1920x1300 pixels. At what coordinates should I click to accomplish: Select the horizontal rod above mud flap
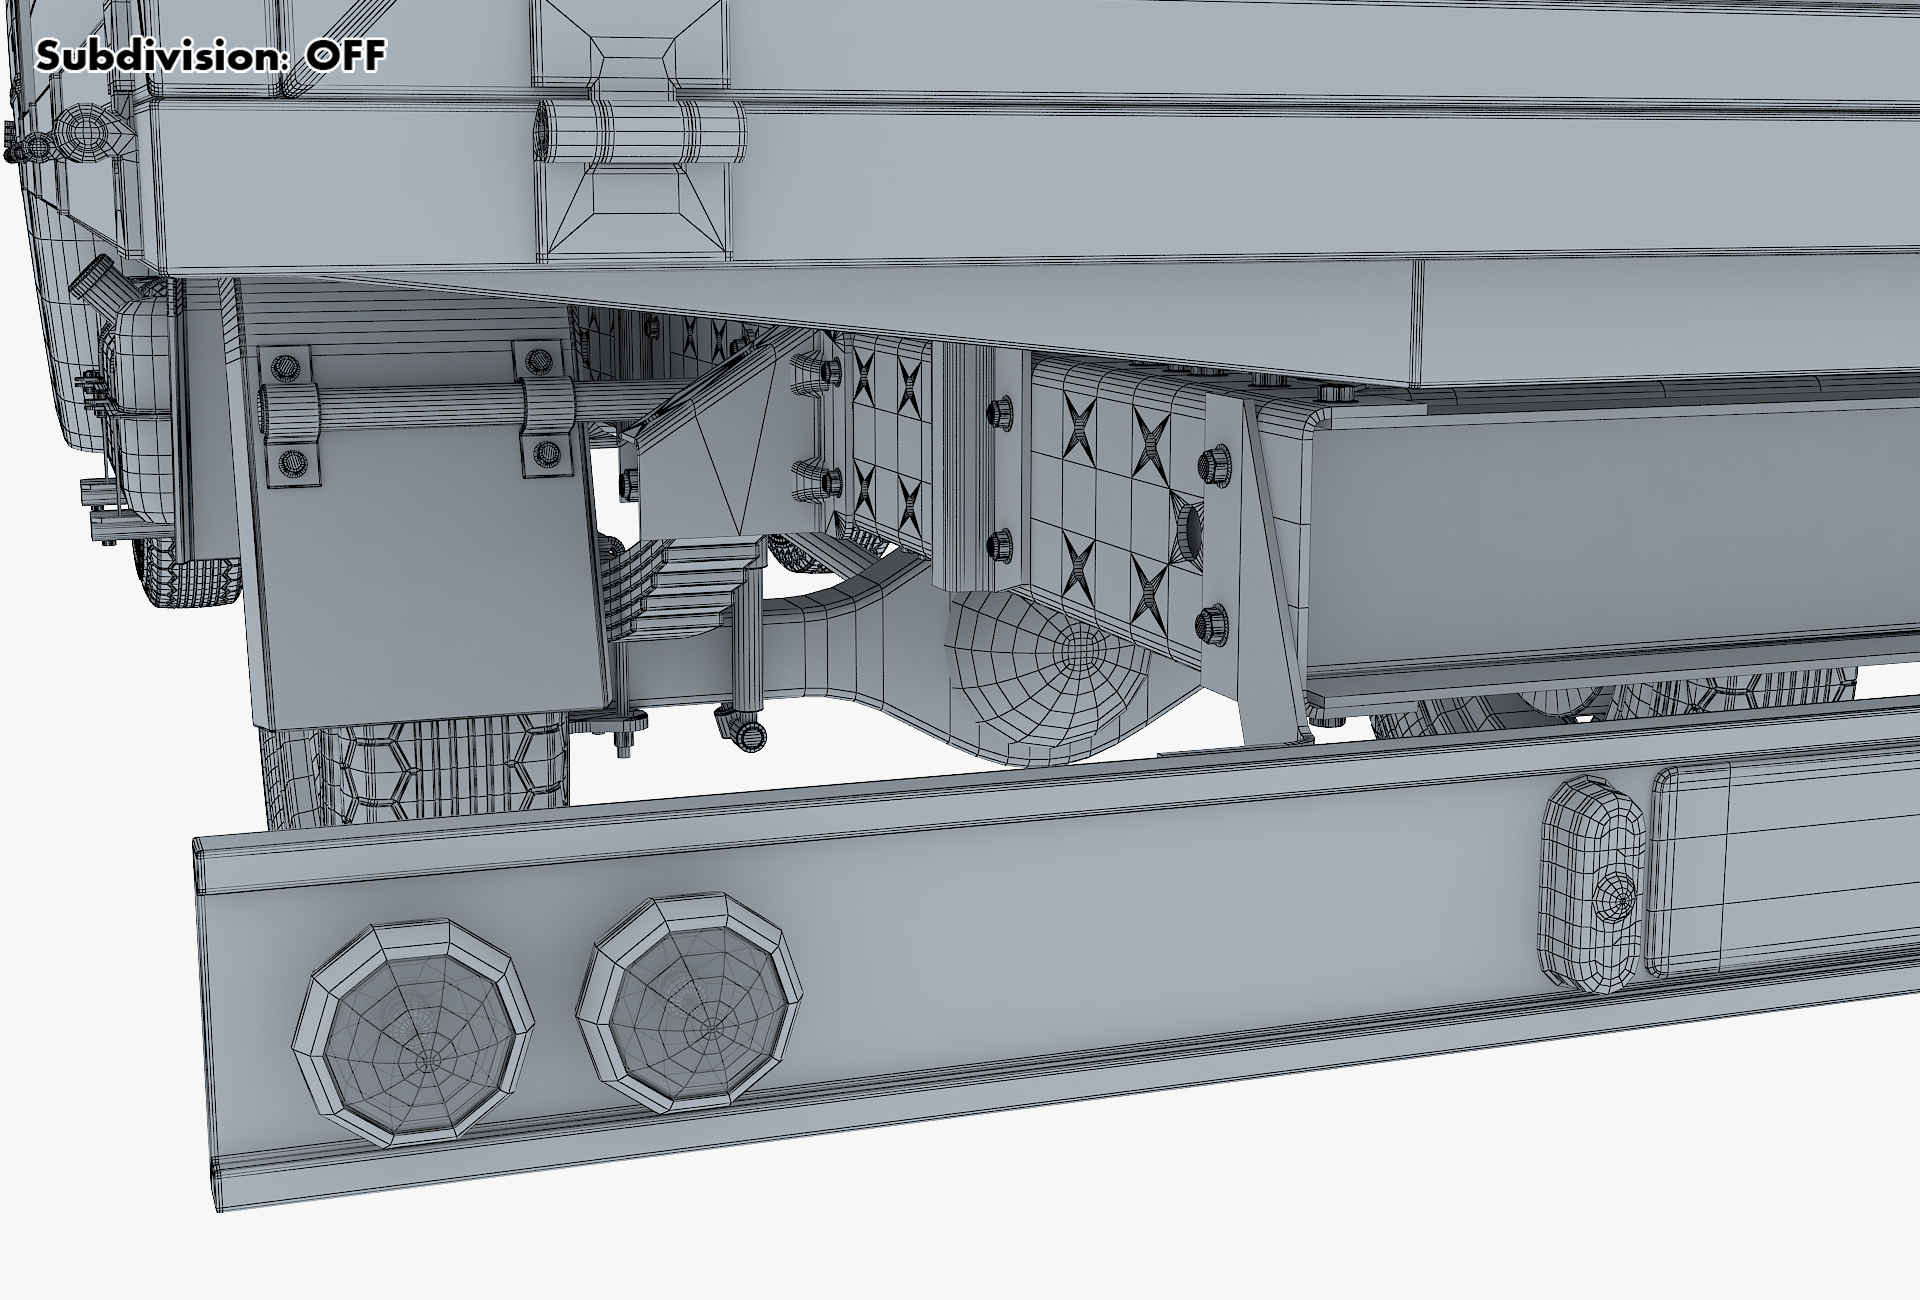(x=420, y=408)
